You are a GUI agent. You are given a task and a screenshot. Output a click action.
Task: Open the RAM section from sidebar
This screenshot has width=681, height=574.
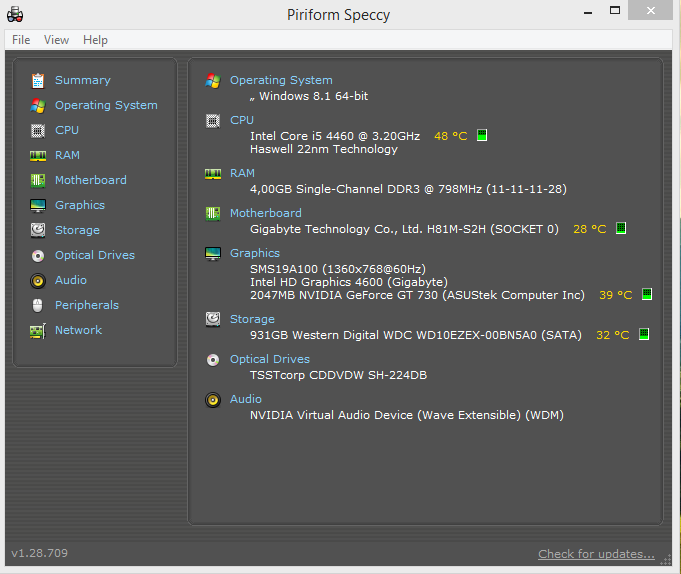click(67, 155)
